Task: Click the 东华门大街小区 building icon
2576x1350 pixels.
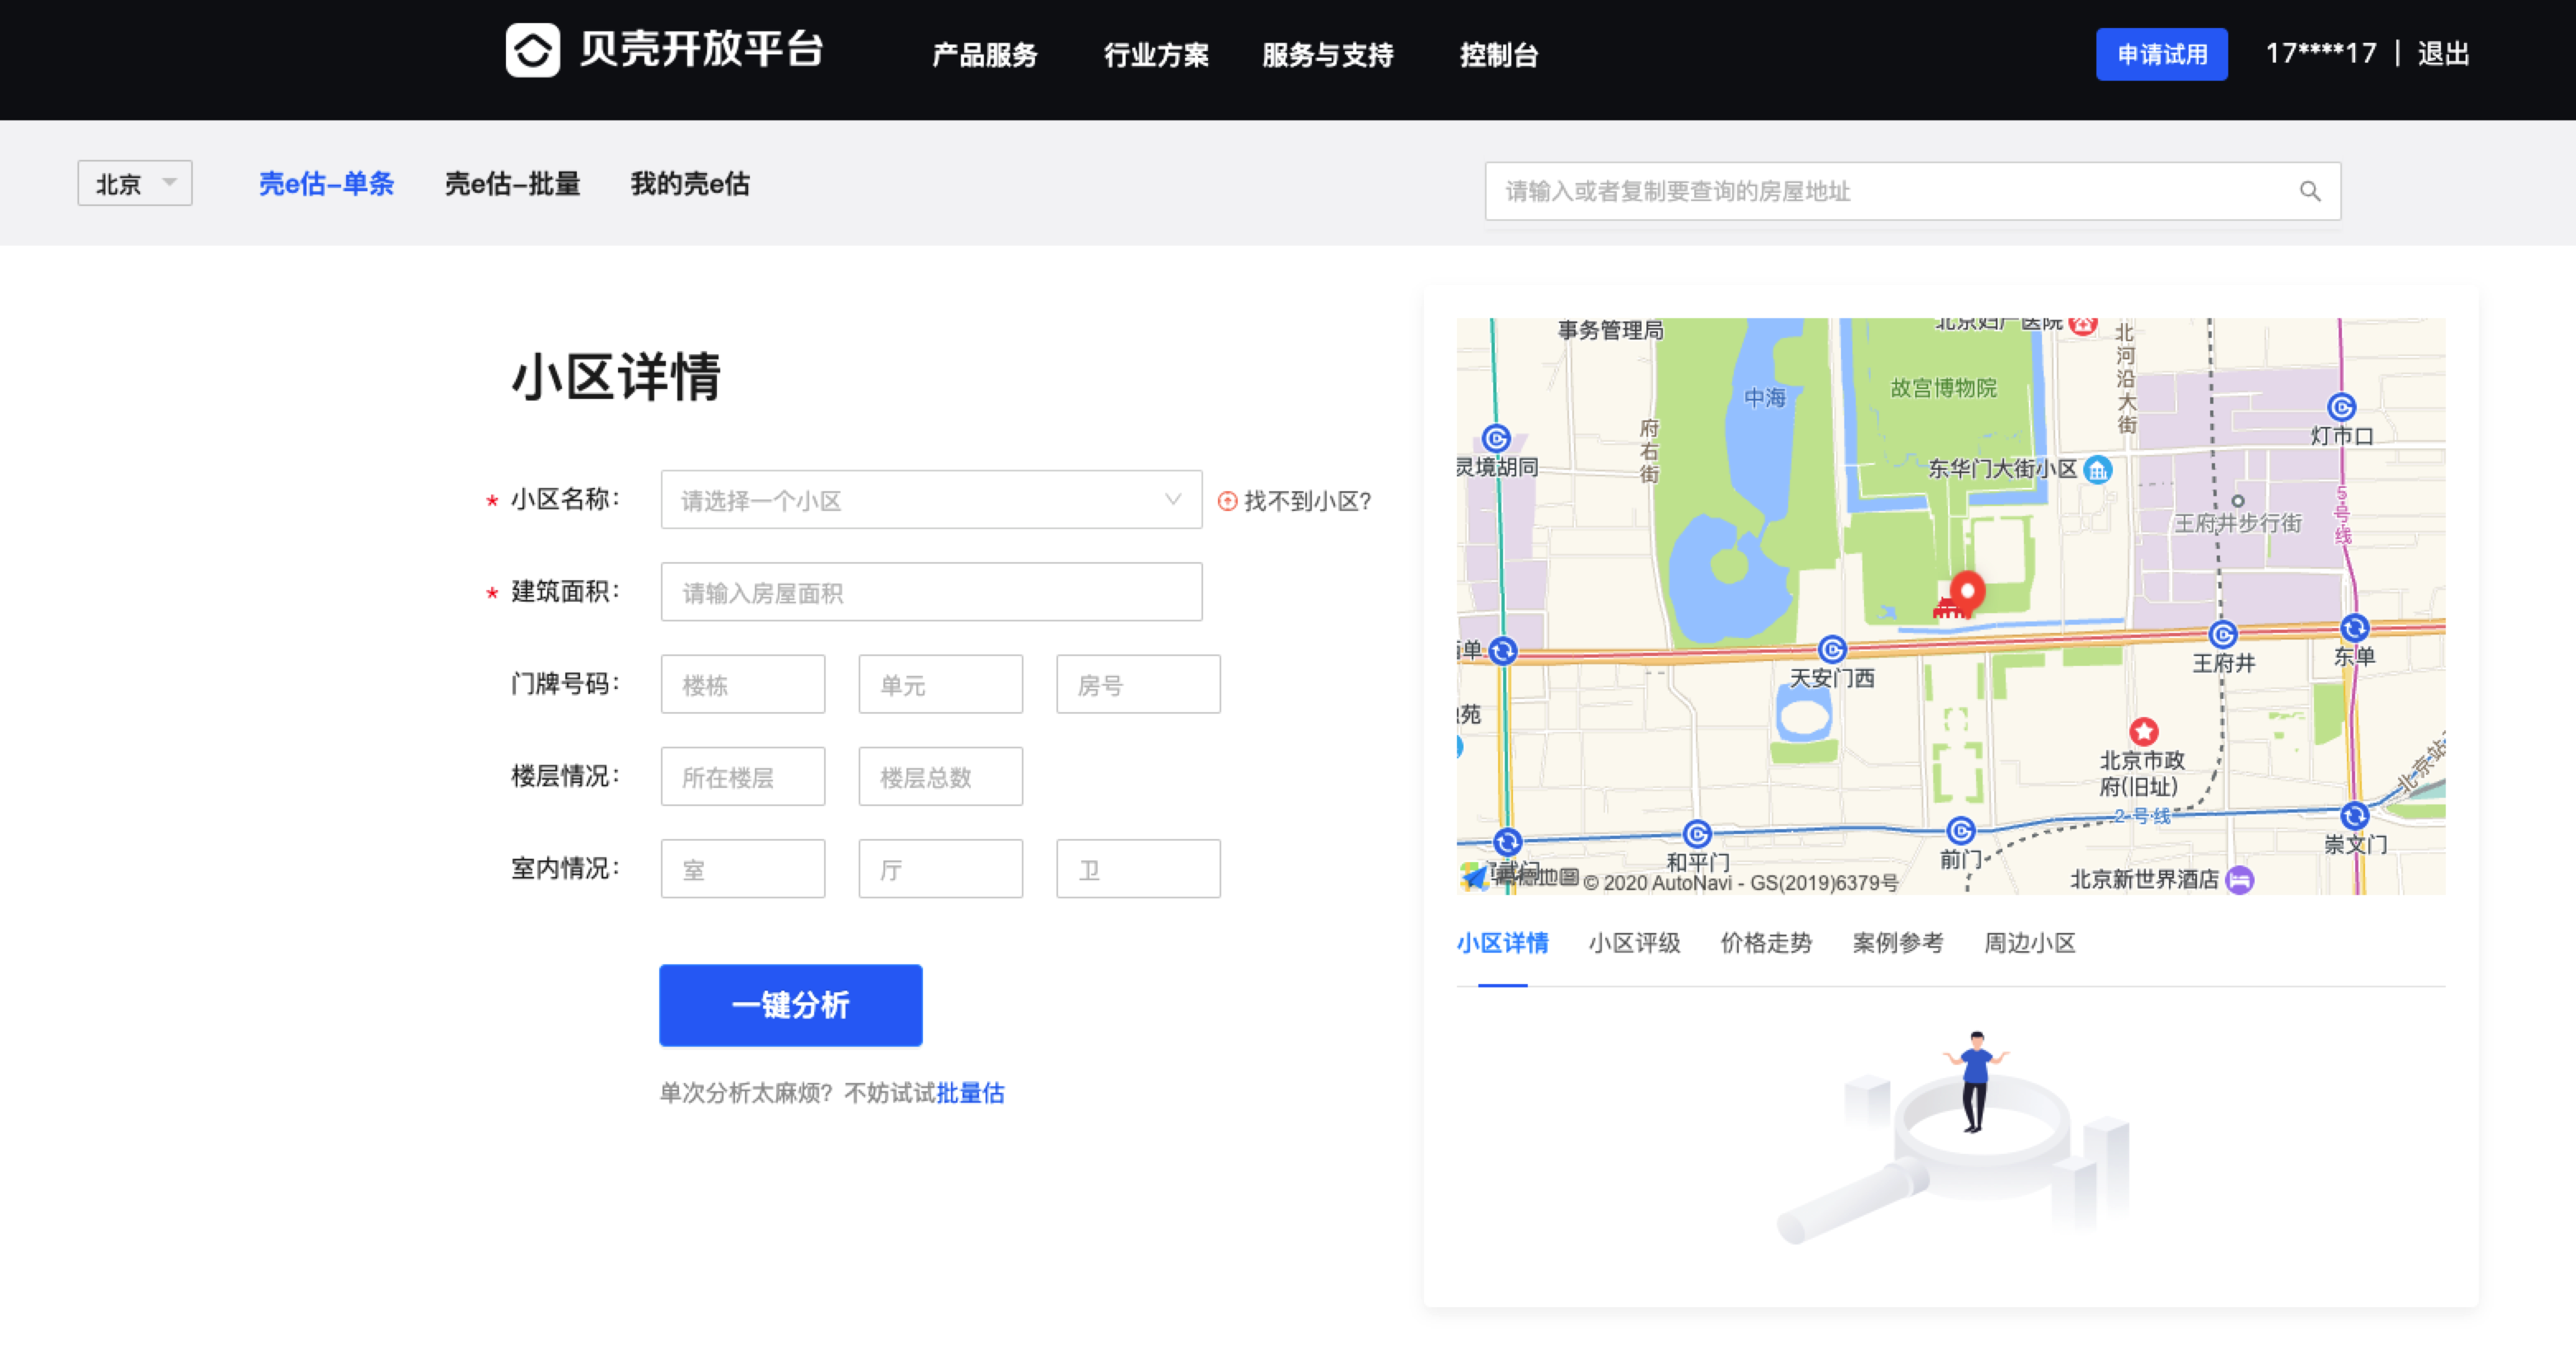Action: pyautogui.click(x=2098, y=469)
